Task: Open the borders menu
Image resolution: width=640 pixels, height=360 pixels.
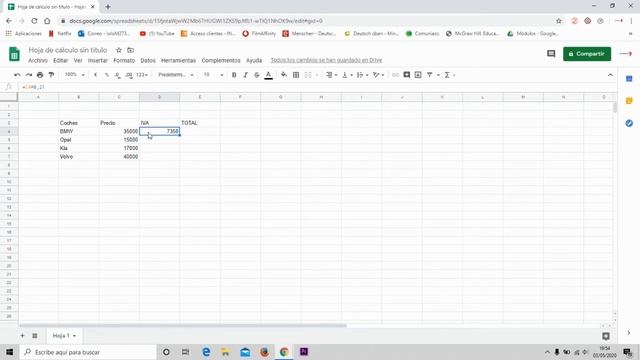Action: point(296,75)
